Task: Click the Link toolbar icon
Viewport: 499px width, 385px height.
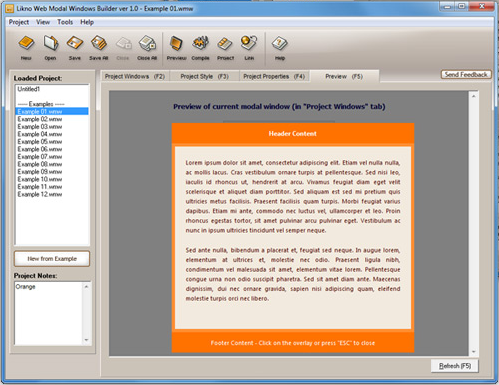Action: (249, 48)
